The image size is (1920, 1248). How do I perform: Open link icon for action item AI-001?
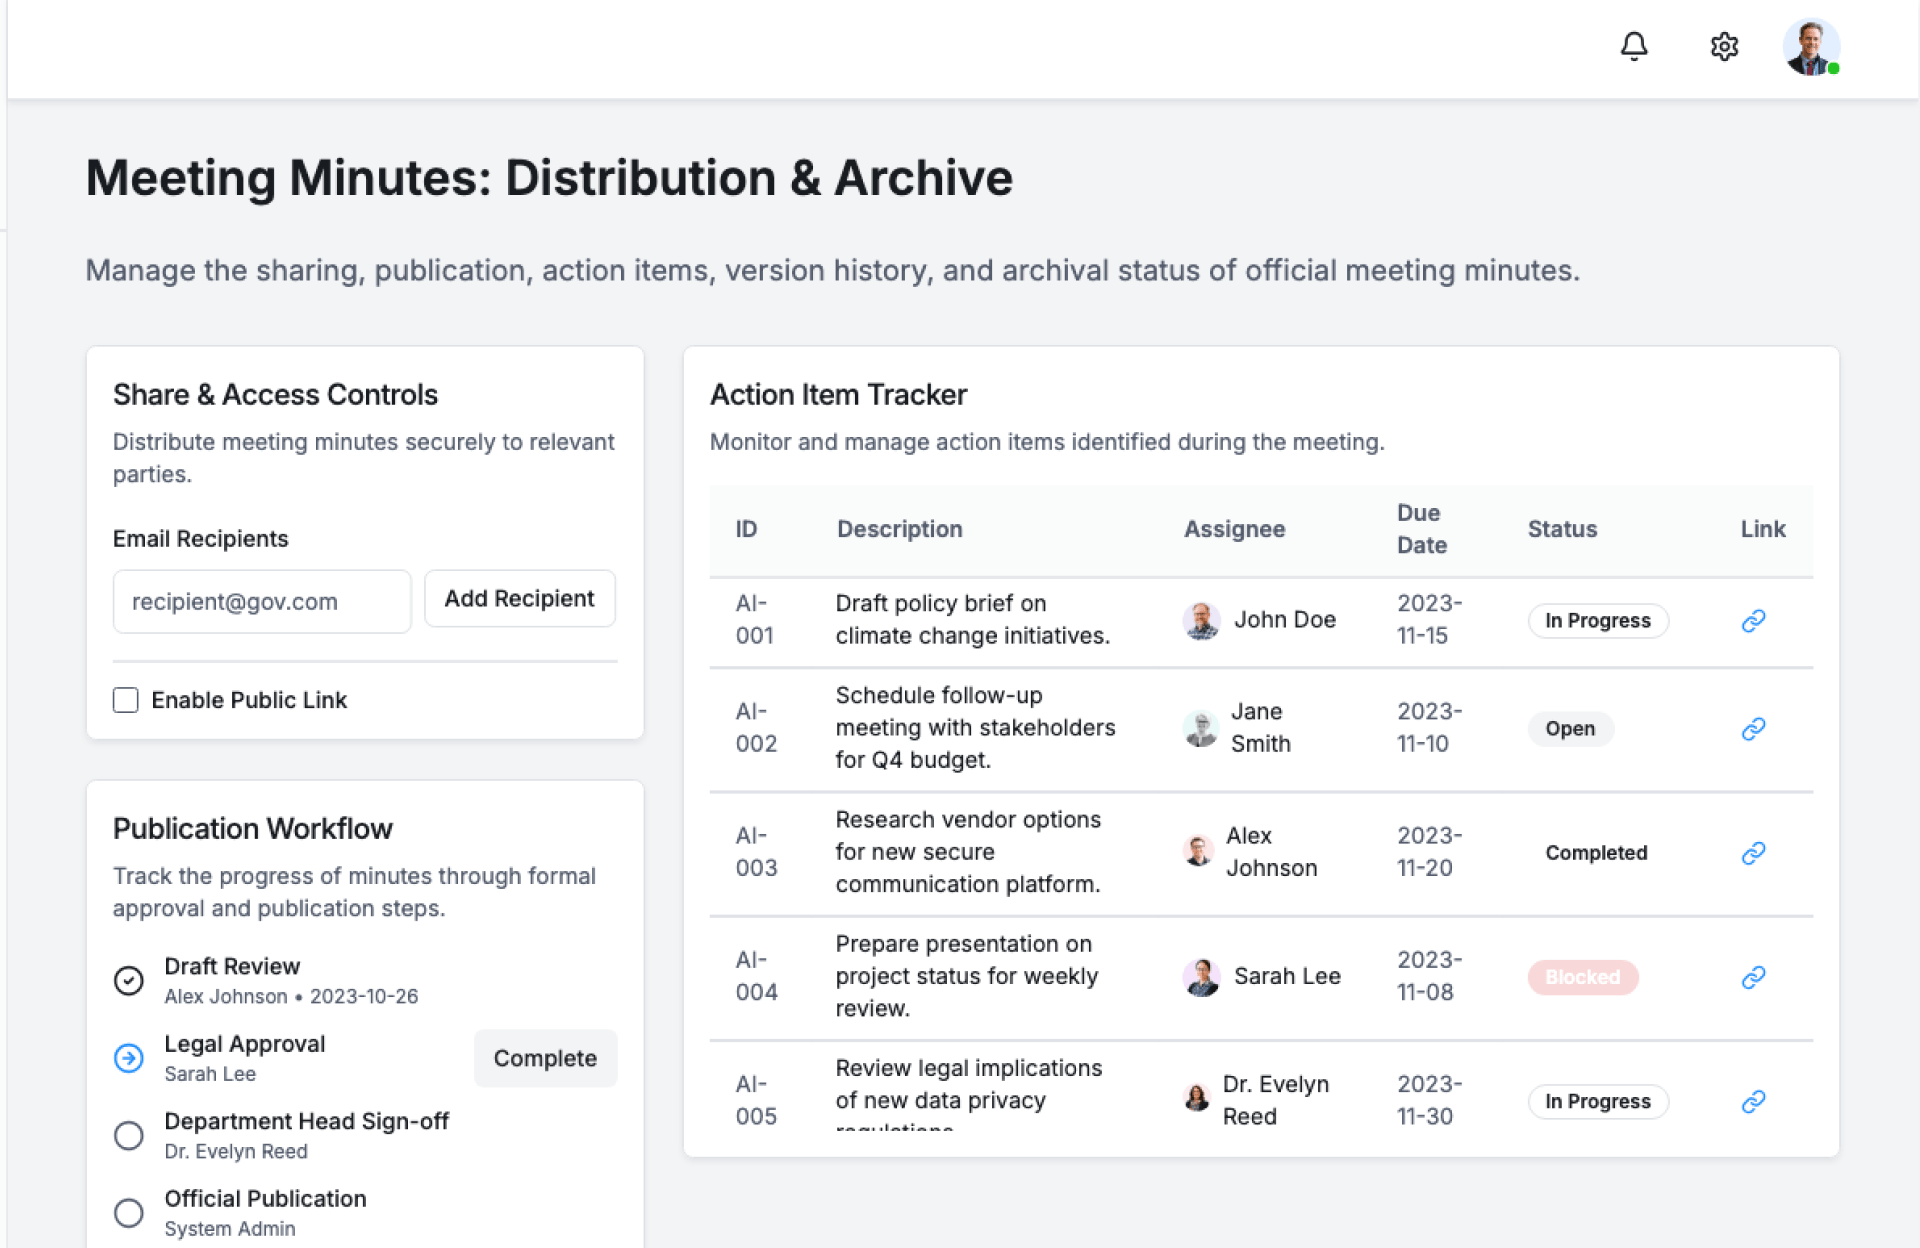(x=1753, y=621)
